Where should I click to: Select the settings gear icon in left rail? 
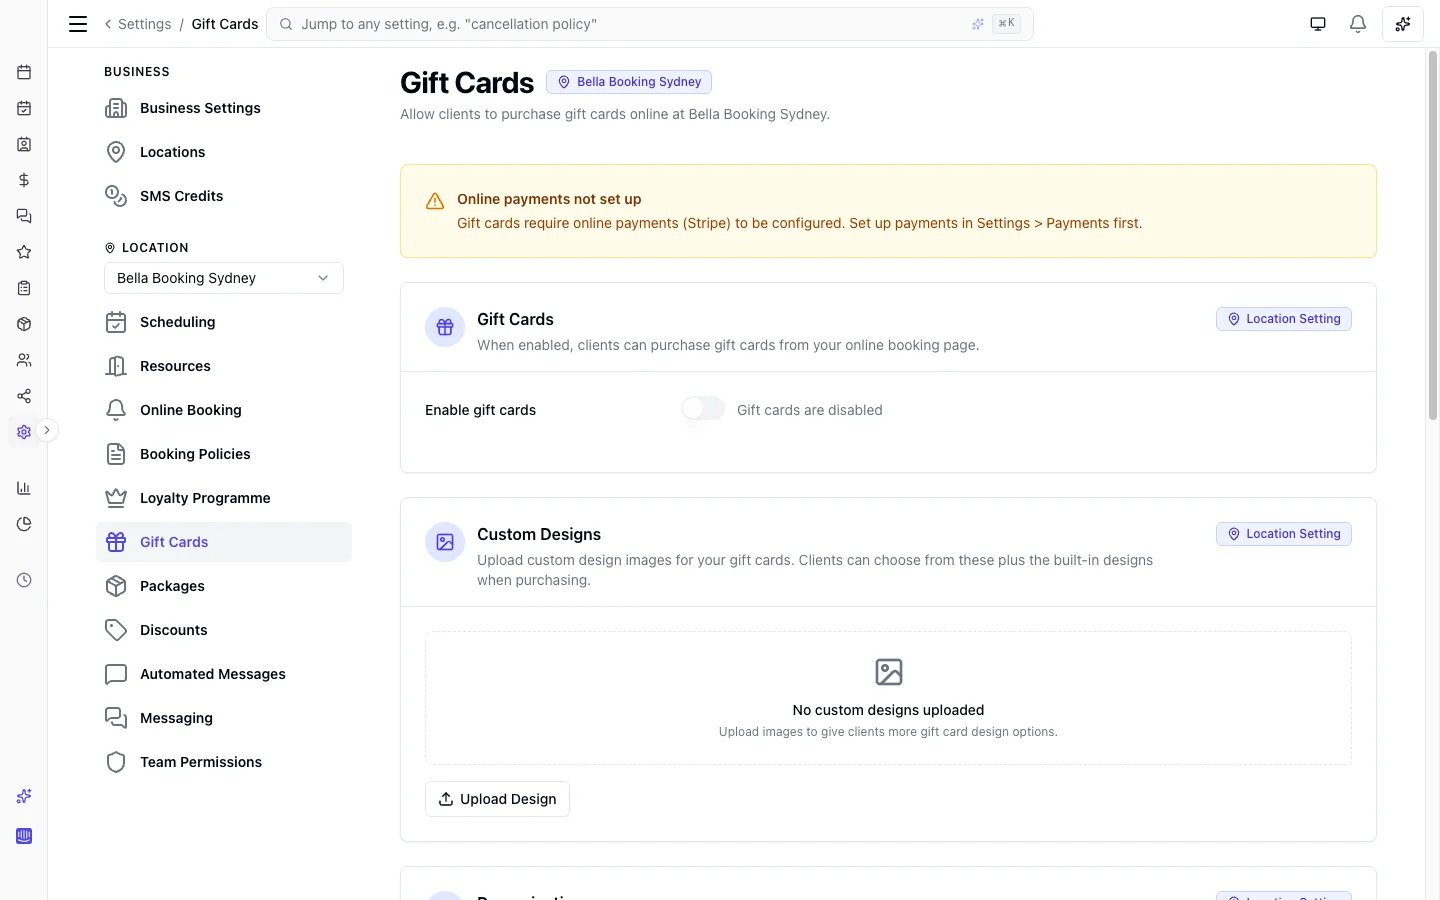tap(24, 432)
